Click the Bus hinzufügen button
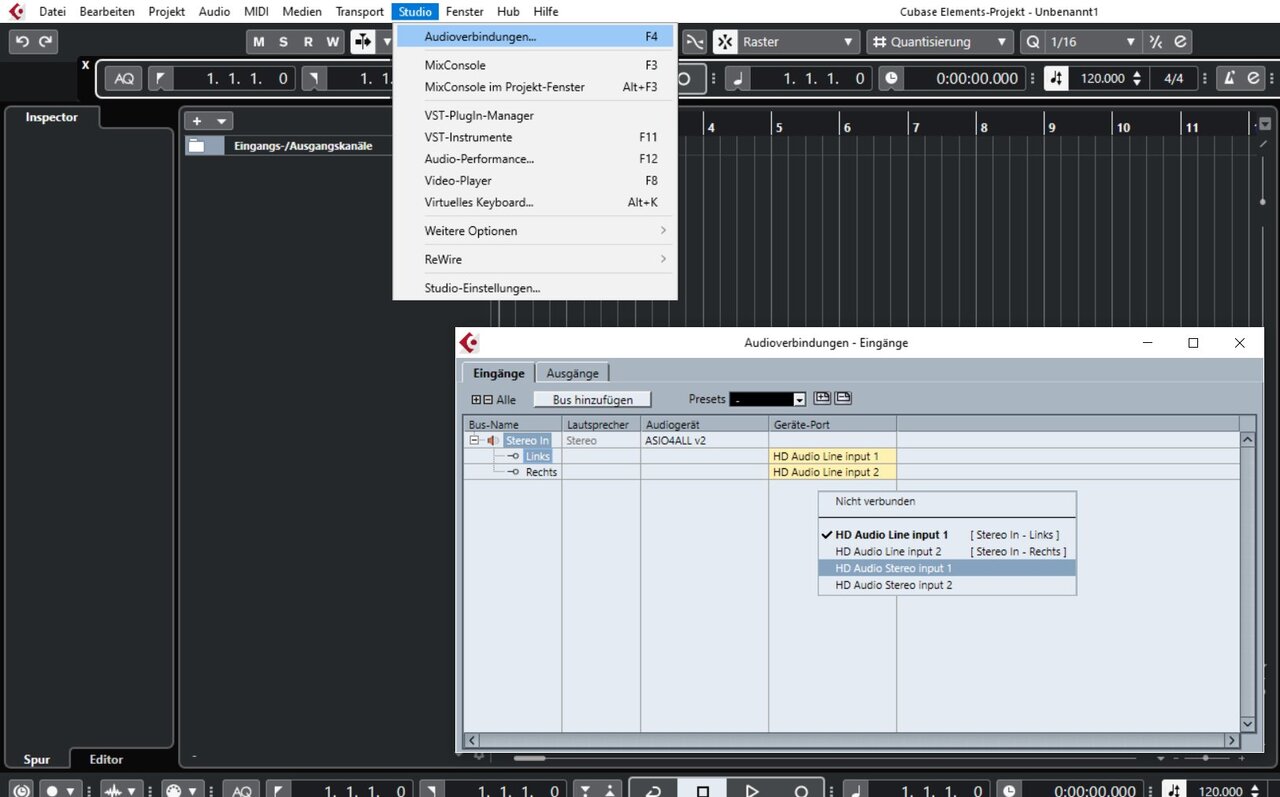Screen dimensions: 1280x797 pos(592,399)
